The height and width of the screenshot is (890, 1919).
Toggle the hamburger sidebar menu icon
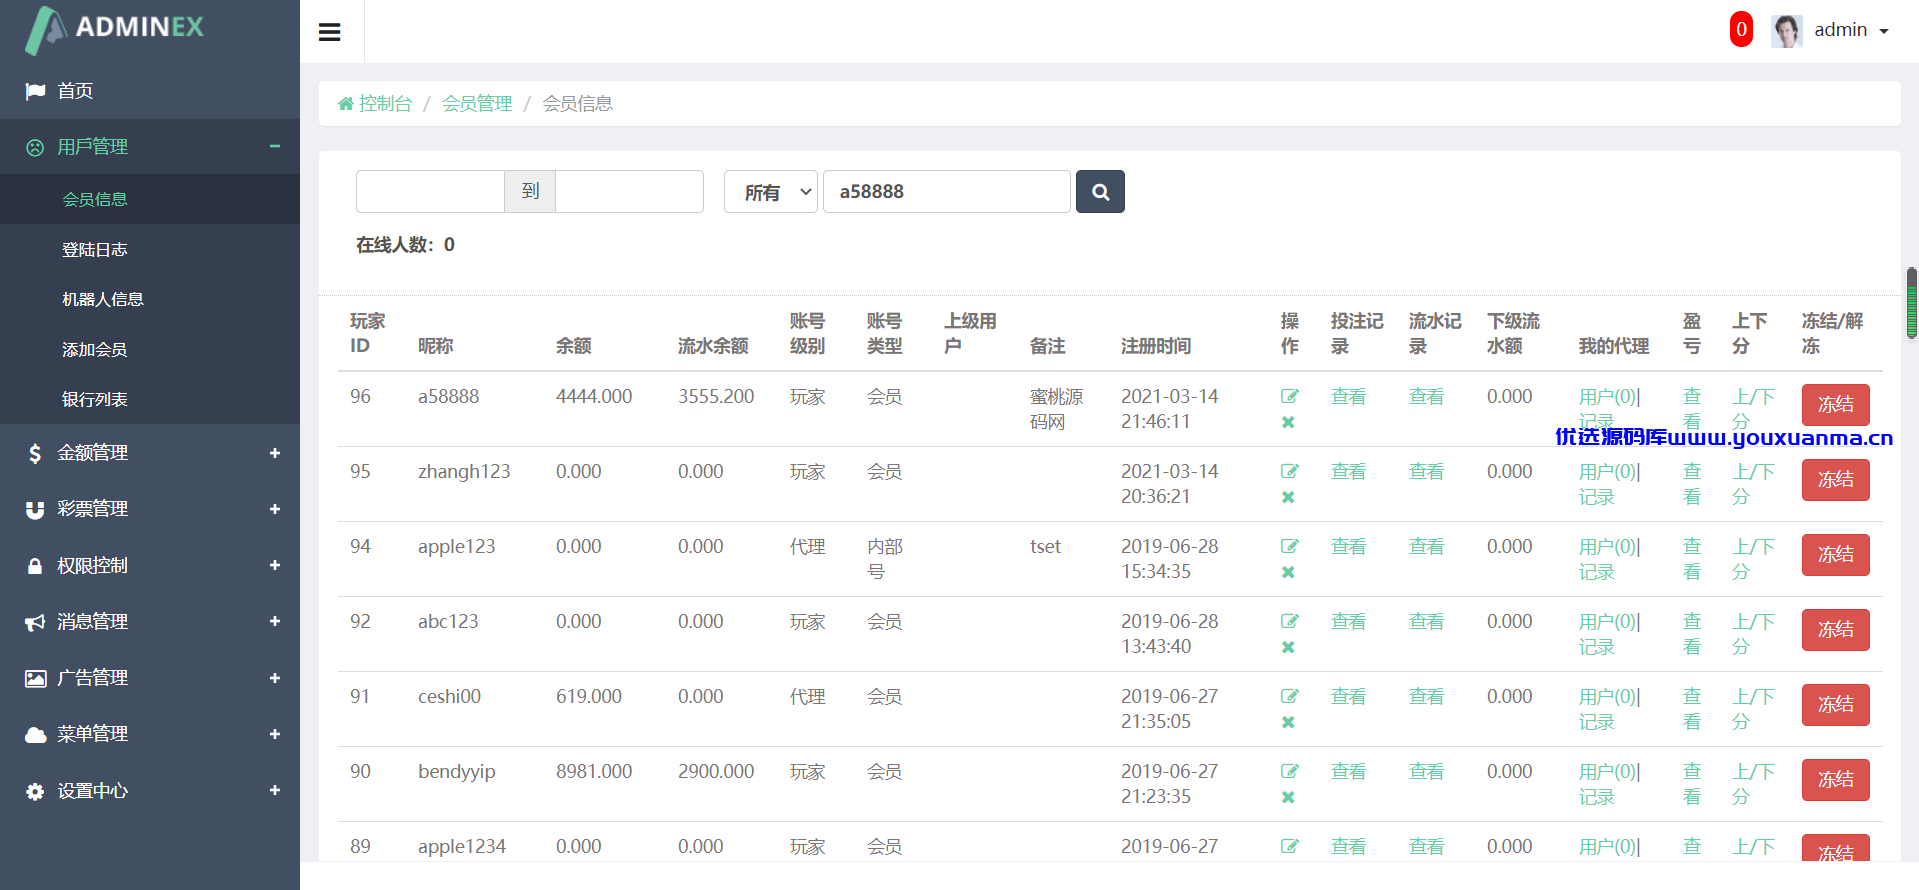pyautogui.click(x=330, y=32)
